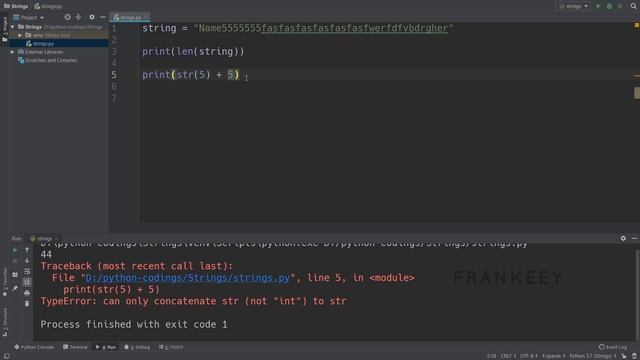This screenshot has width=640, height=360.
Task: Collapse the Strings project root folder
Action: coord(13,27)
